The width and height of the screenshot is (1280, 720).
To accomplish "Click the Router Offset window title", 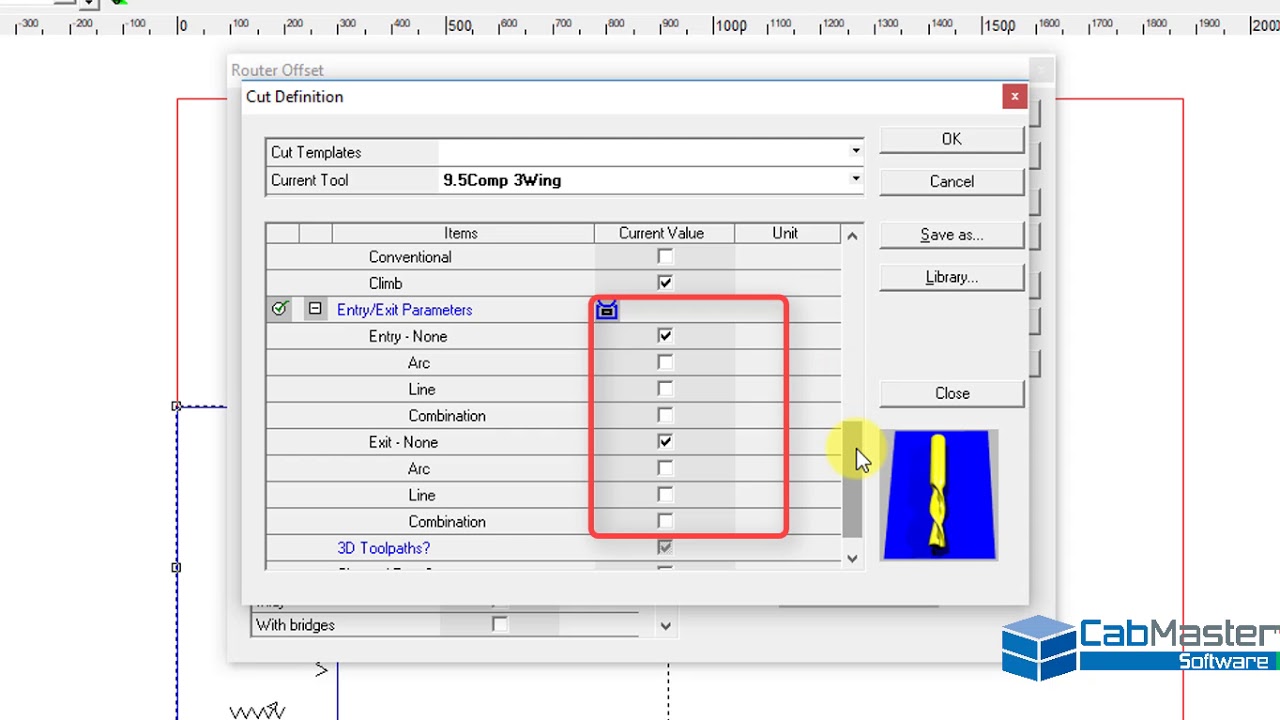I will [277, 70].
